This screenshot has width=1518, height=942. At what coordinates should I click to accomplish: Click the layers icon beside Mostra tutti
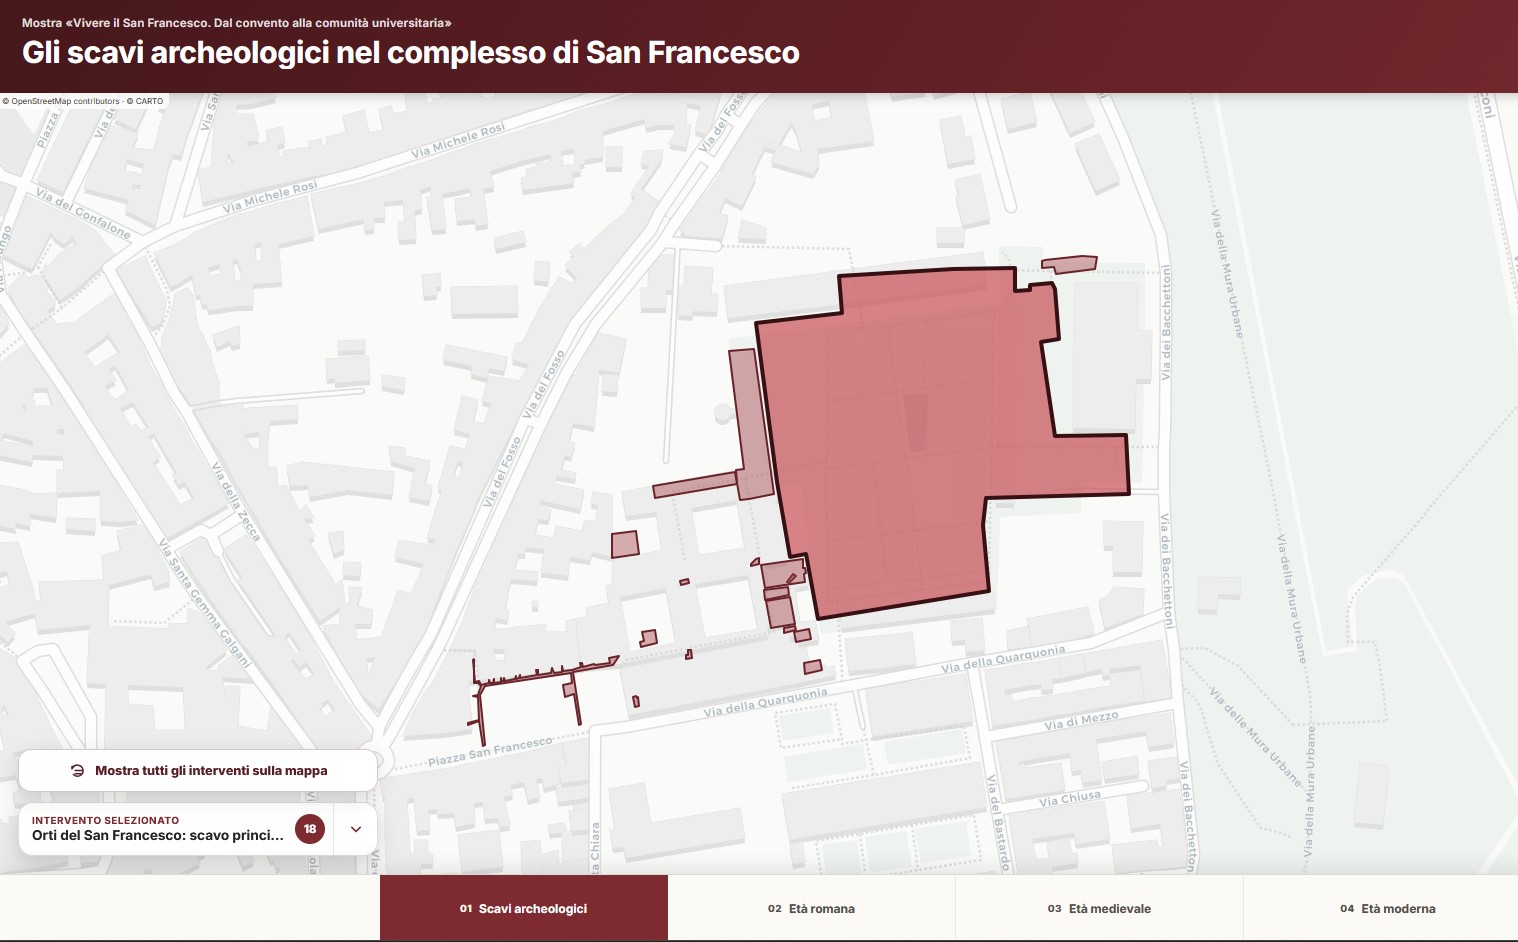point(77,771)
